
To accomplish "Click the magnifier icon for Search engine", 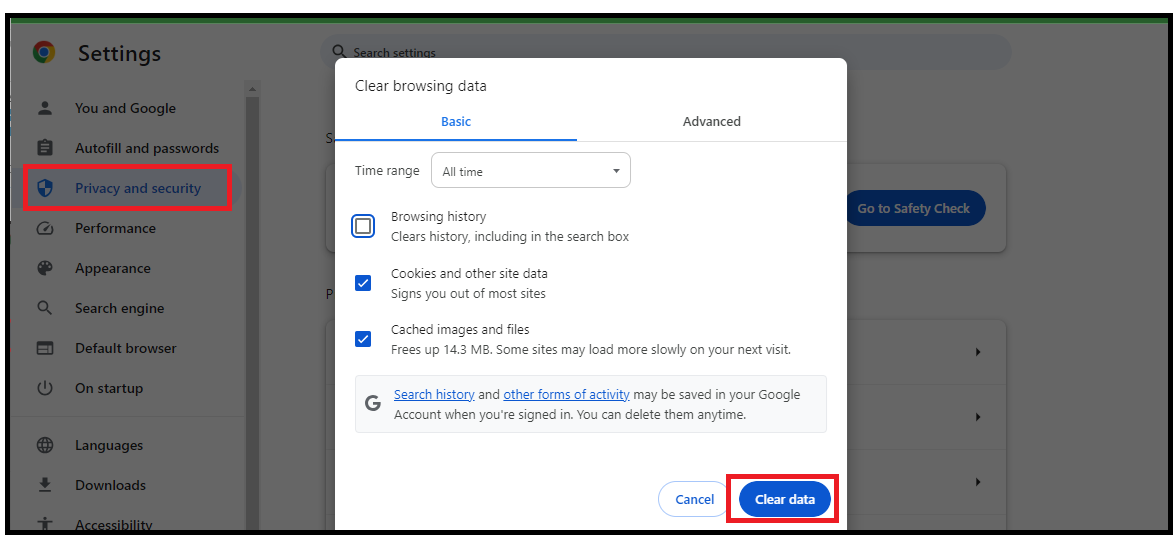I will 45,308.
